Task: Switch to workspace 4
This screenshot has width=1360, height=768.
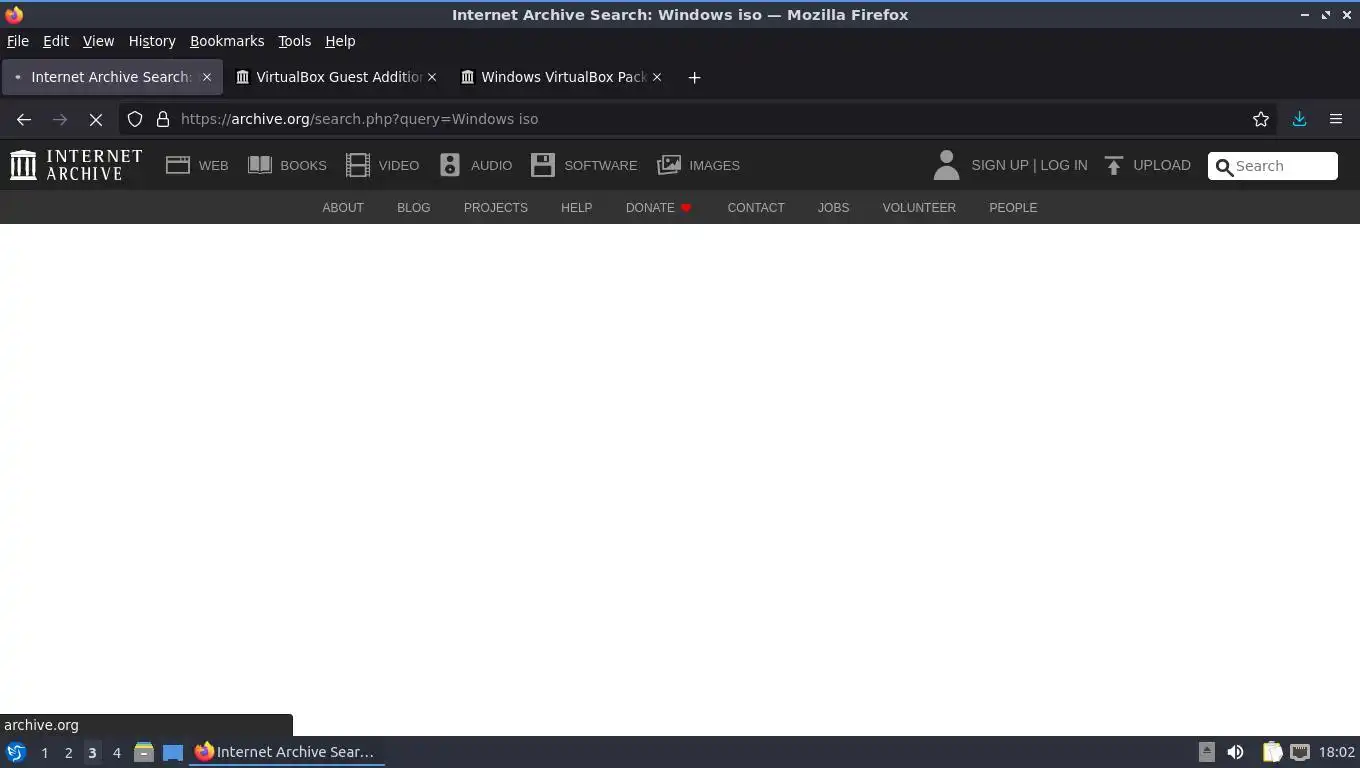Action: pos(116,752)
